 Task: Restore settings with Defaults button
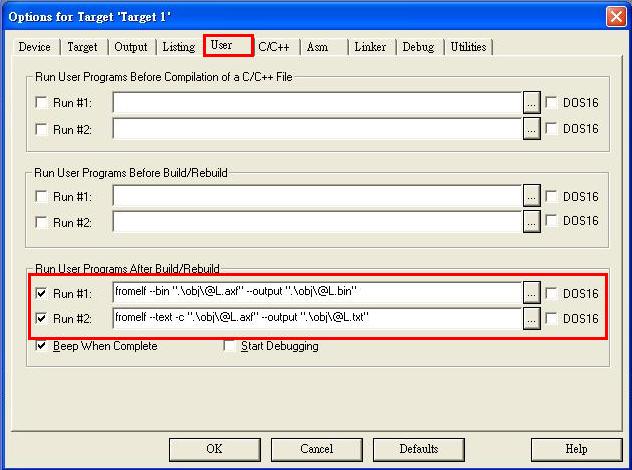tap(418, 449)
